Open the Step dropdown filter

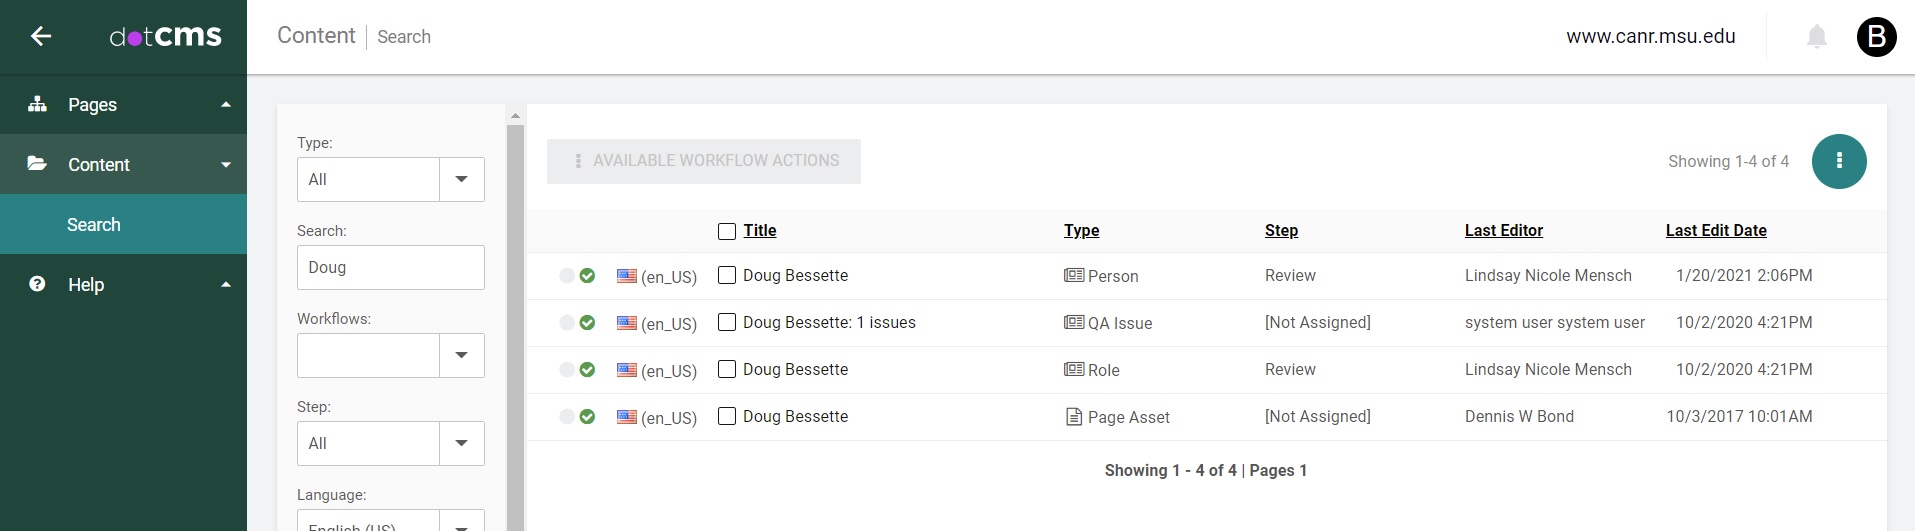pyautogui.click(x=461, y=443)
